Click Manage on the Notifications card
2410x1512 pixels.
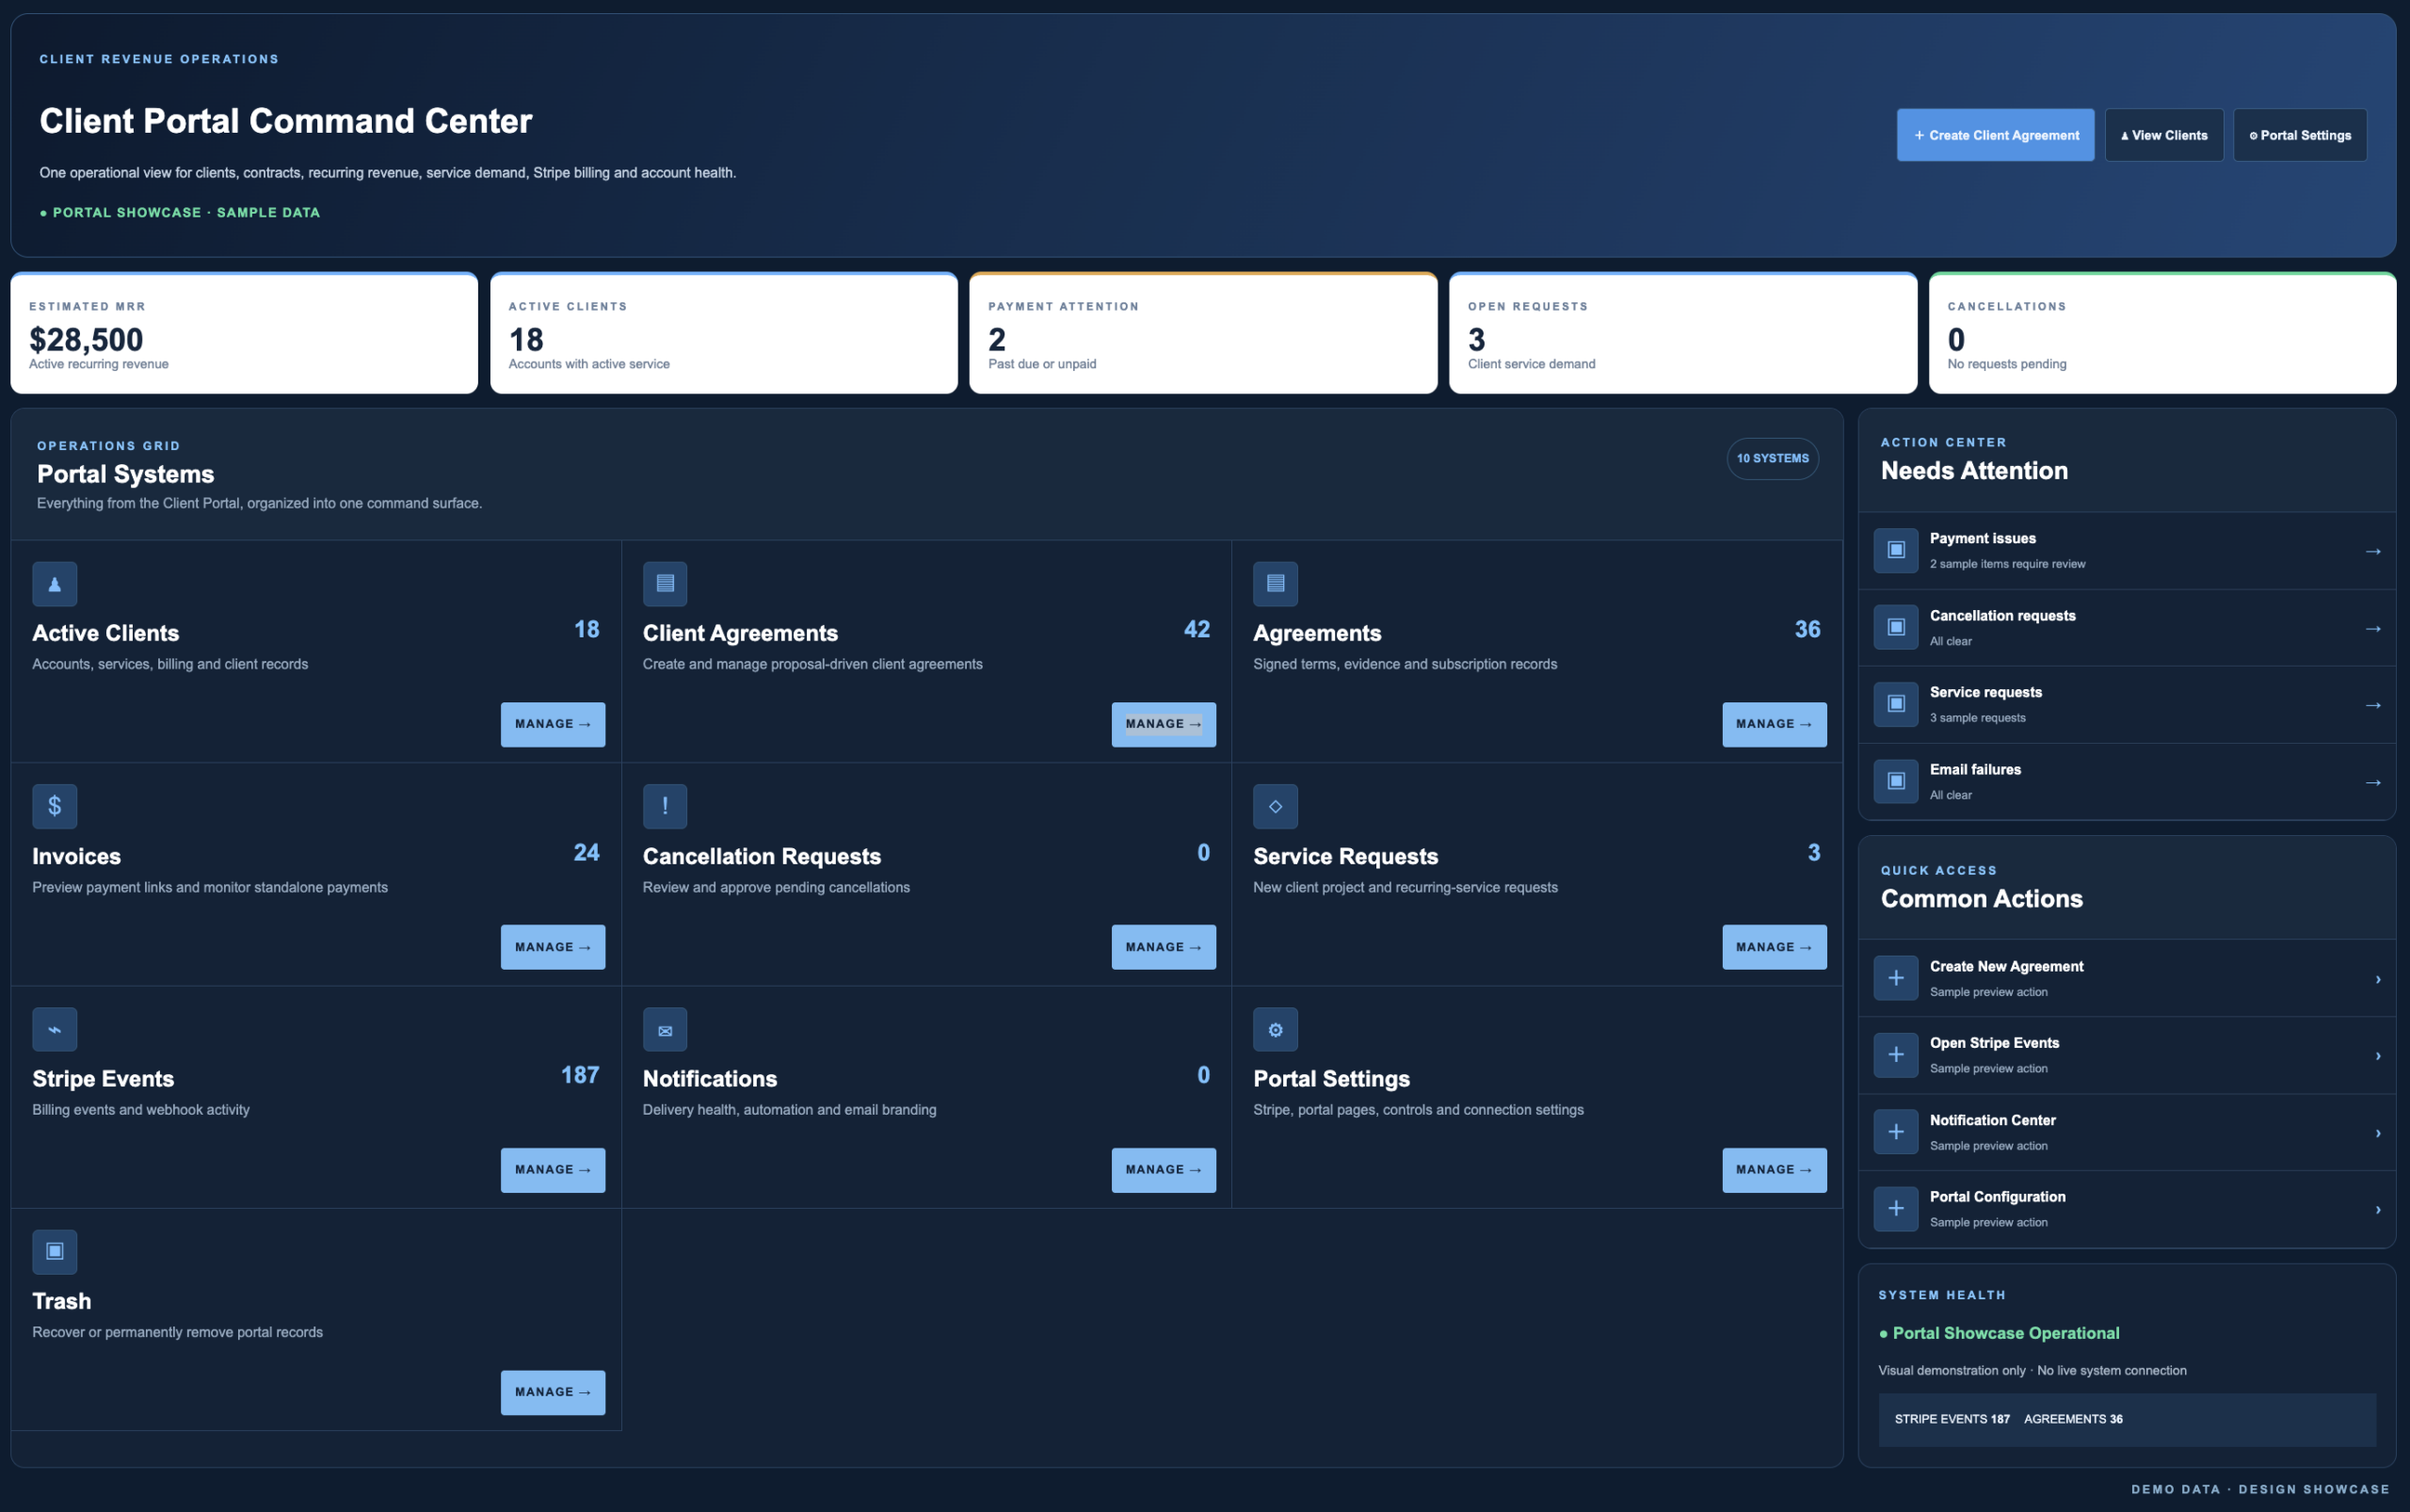point(1163,1170)
